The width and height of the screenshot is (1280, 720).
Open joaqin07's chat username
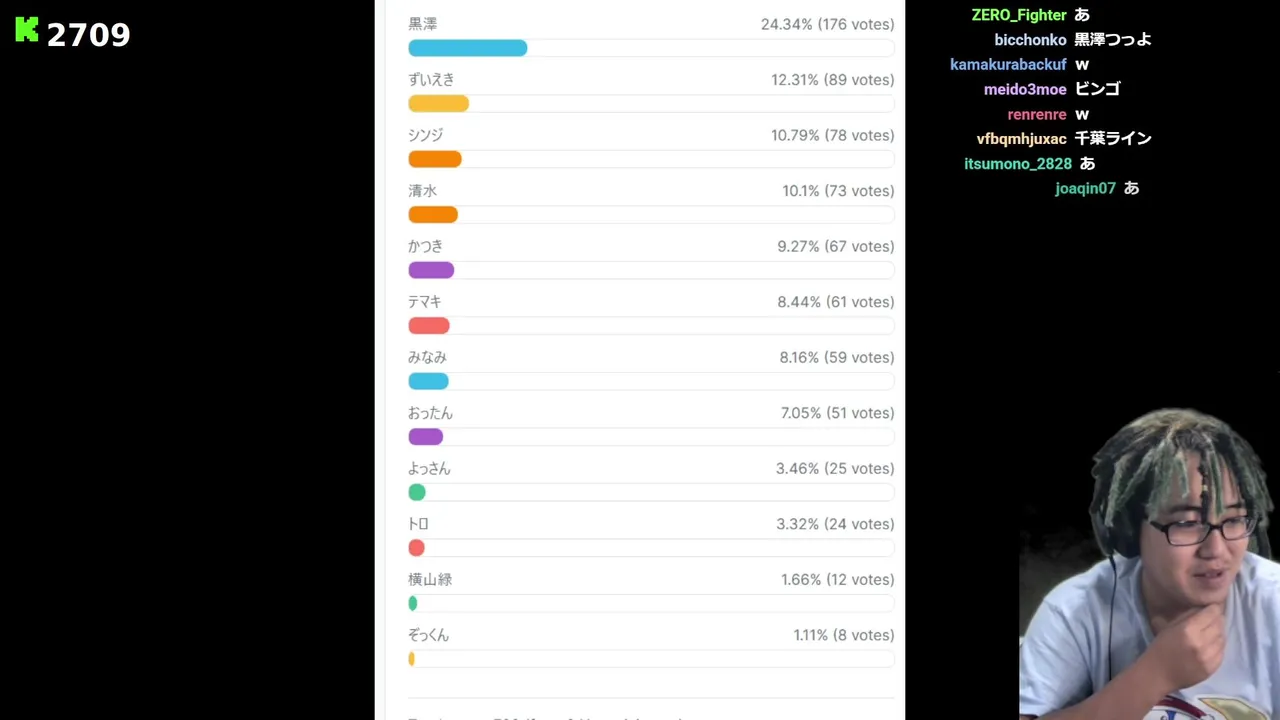tap(1085, 188)
